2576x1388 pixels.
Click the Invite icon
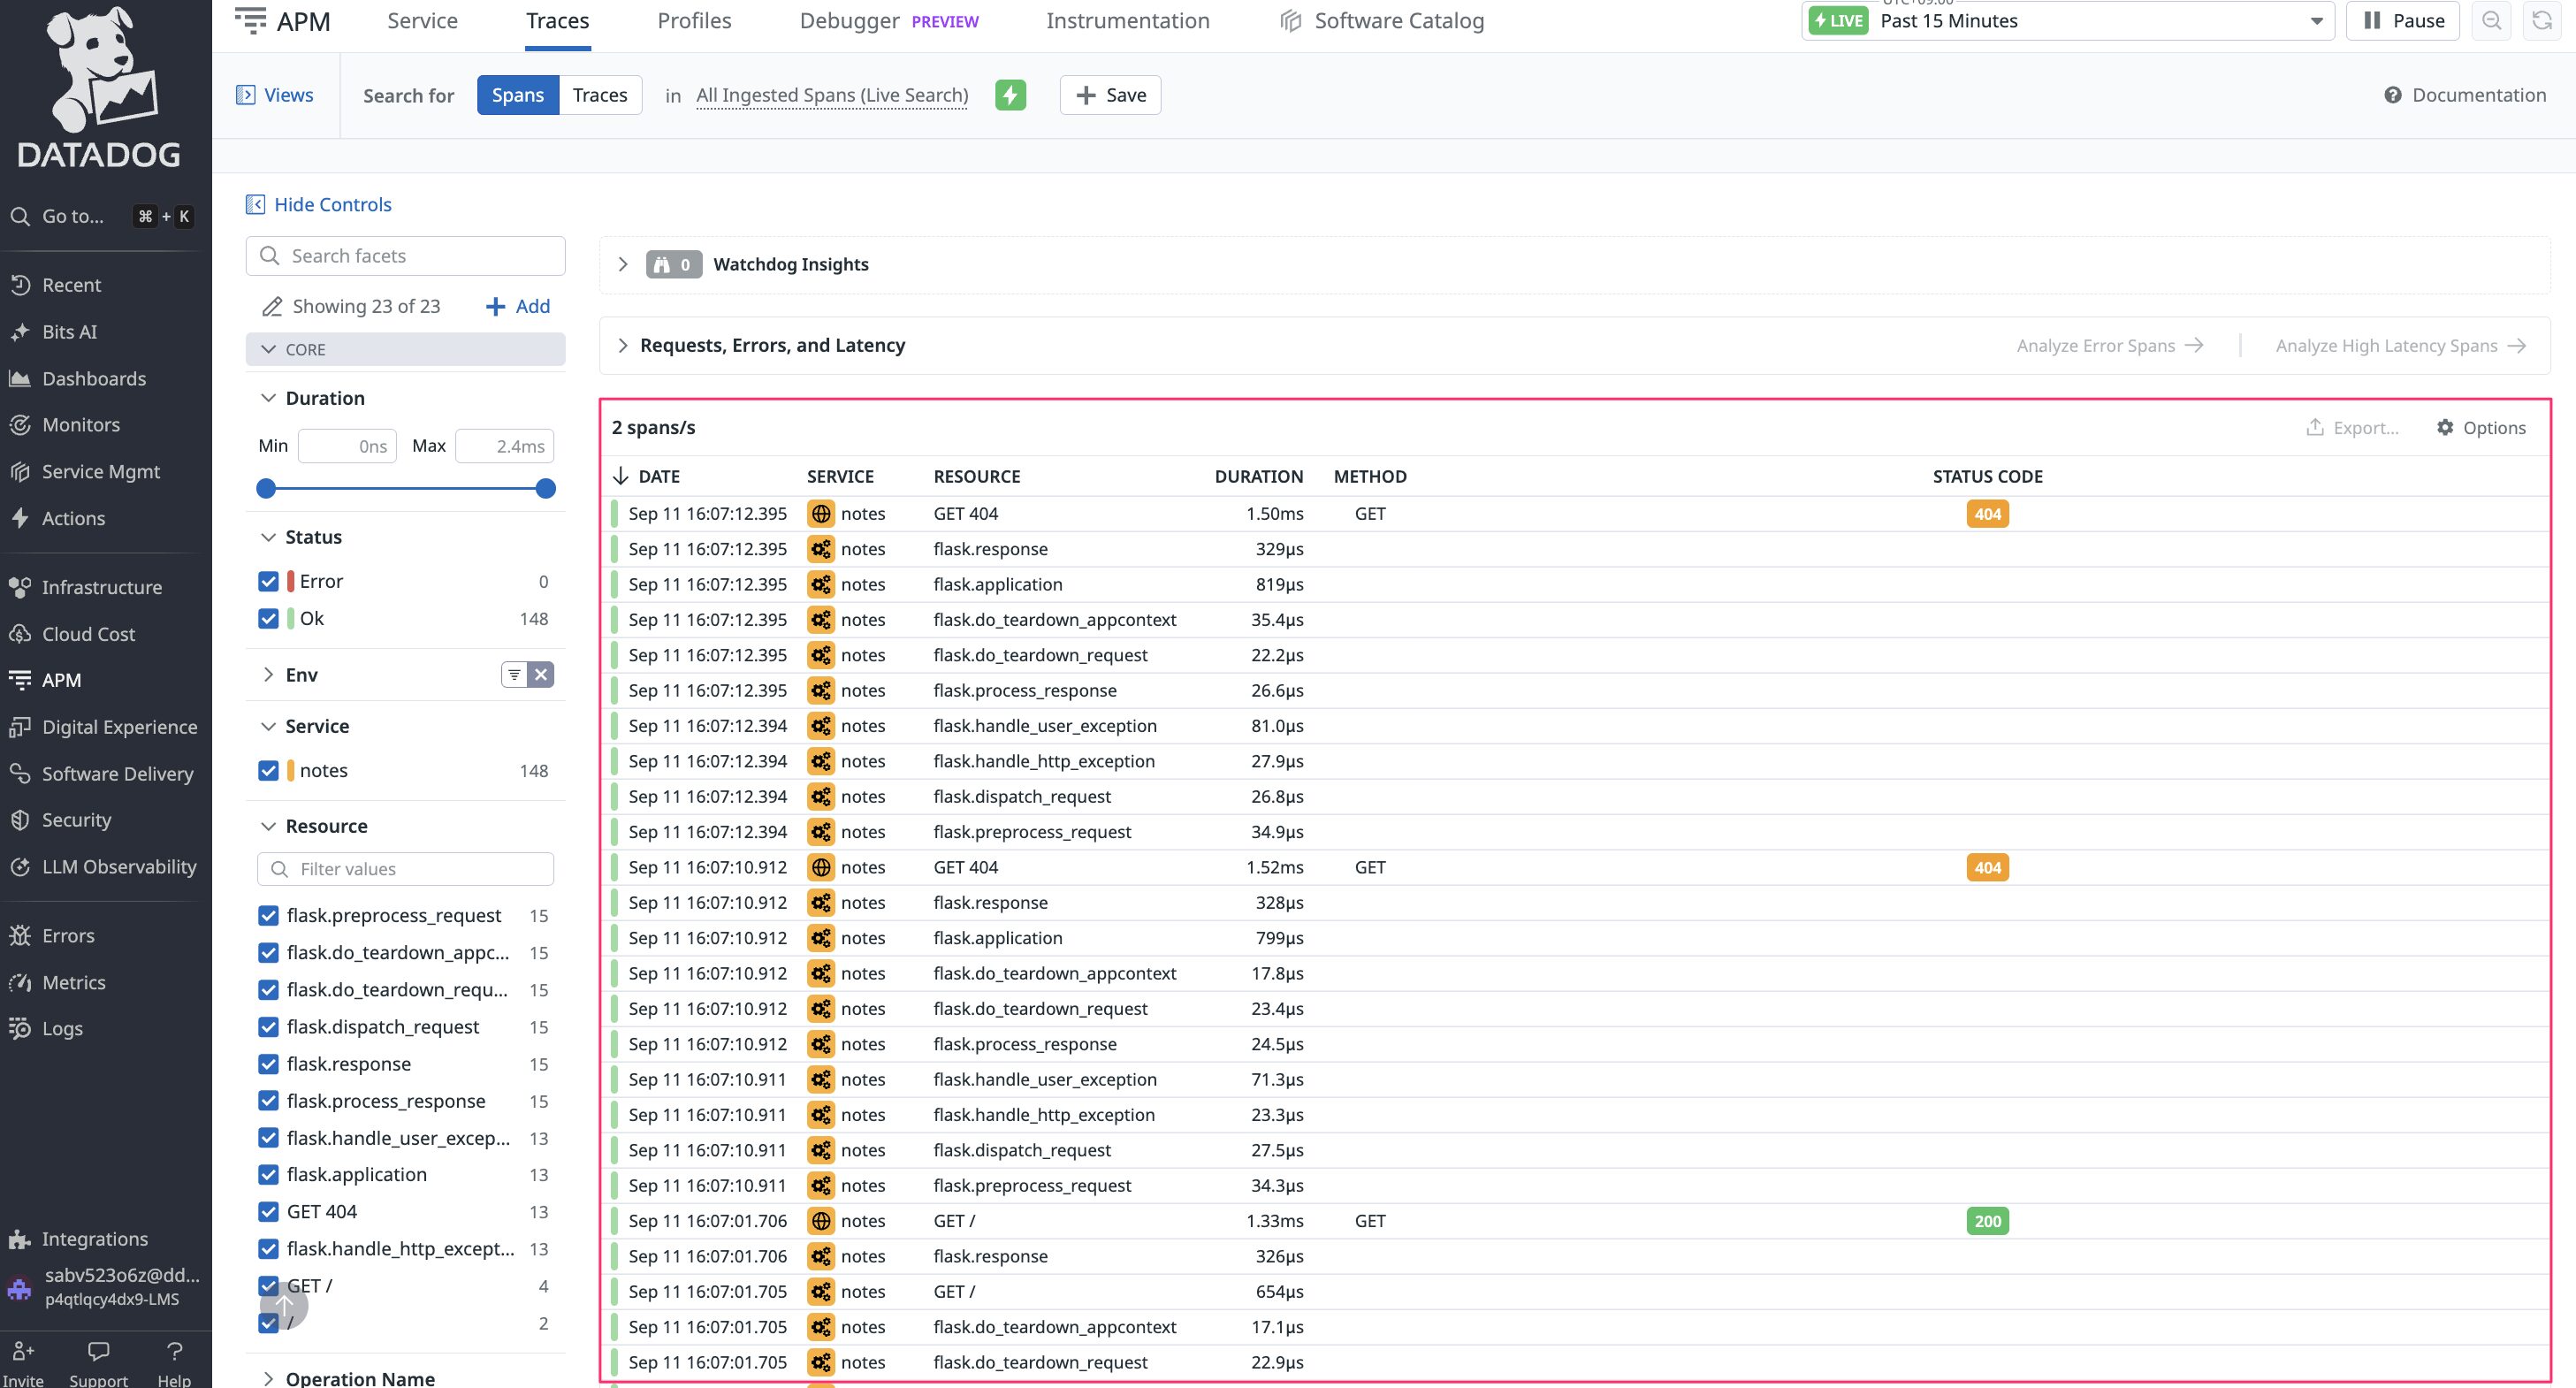tap(23, 1352)
